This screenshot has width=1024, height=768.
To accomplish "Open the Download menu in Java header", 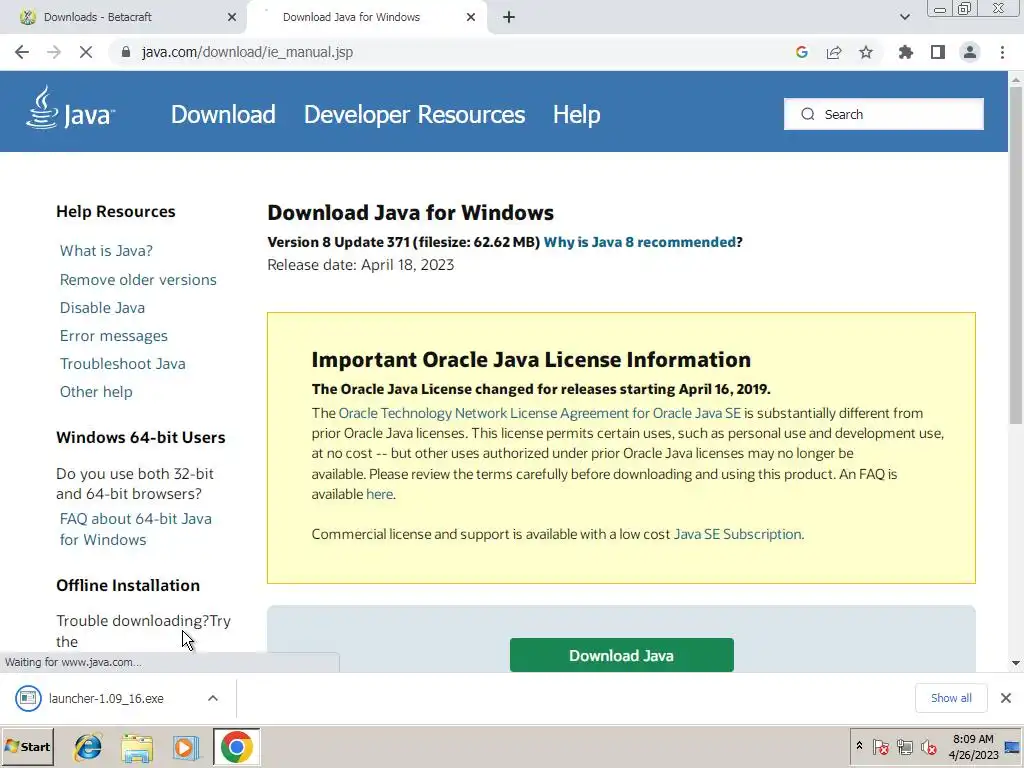I will [x=223, y=114].
